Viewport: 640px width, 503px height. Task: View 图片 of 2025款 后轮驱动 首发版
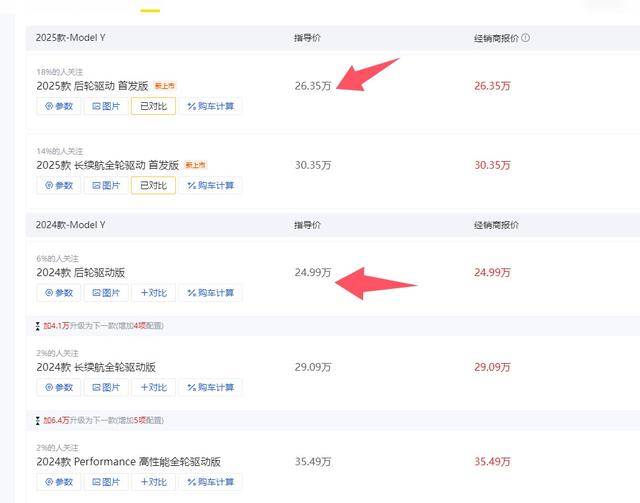[106, 106]
